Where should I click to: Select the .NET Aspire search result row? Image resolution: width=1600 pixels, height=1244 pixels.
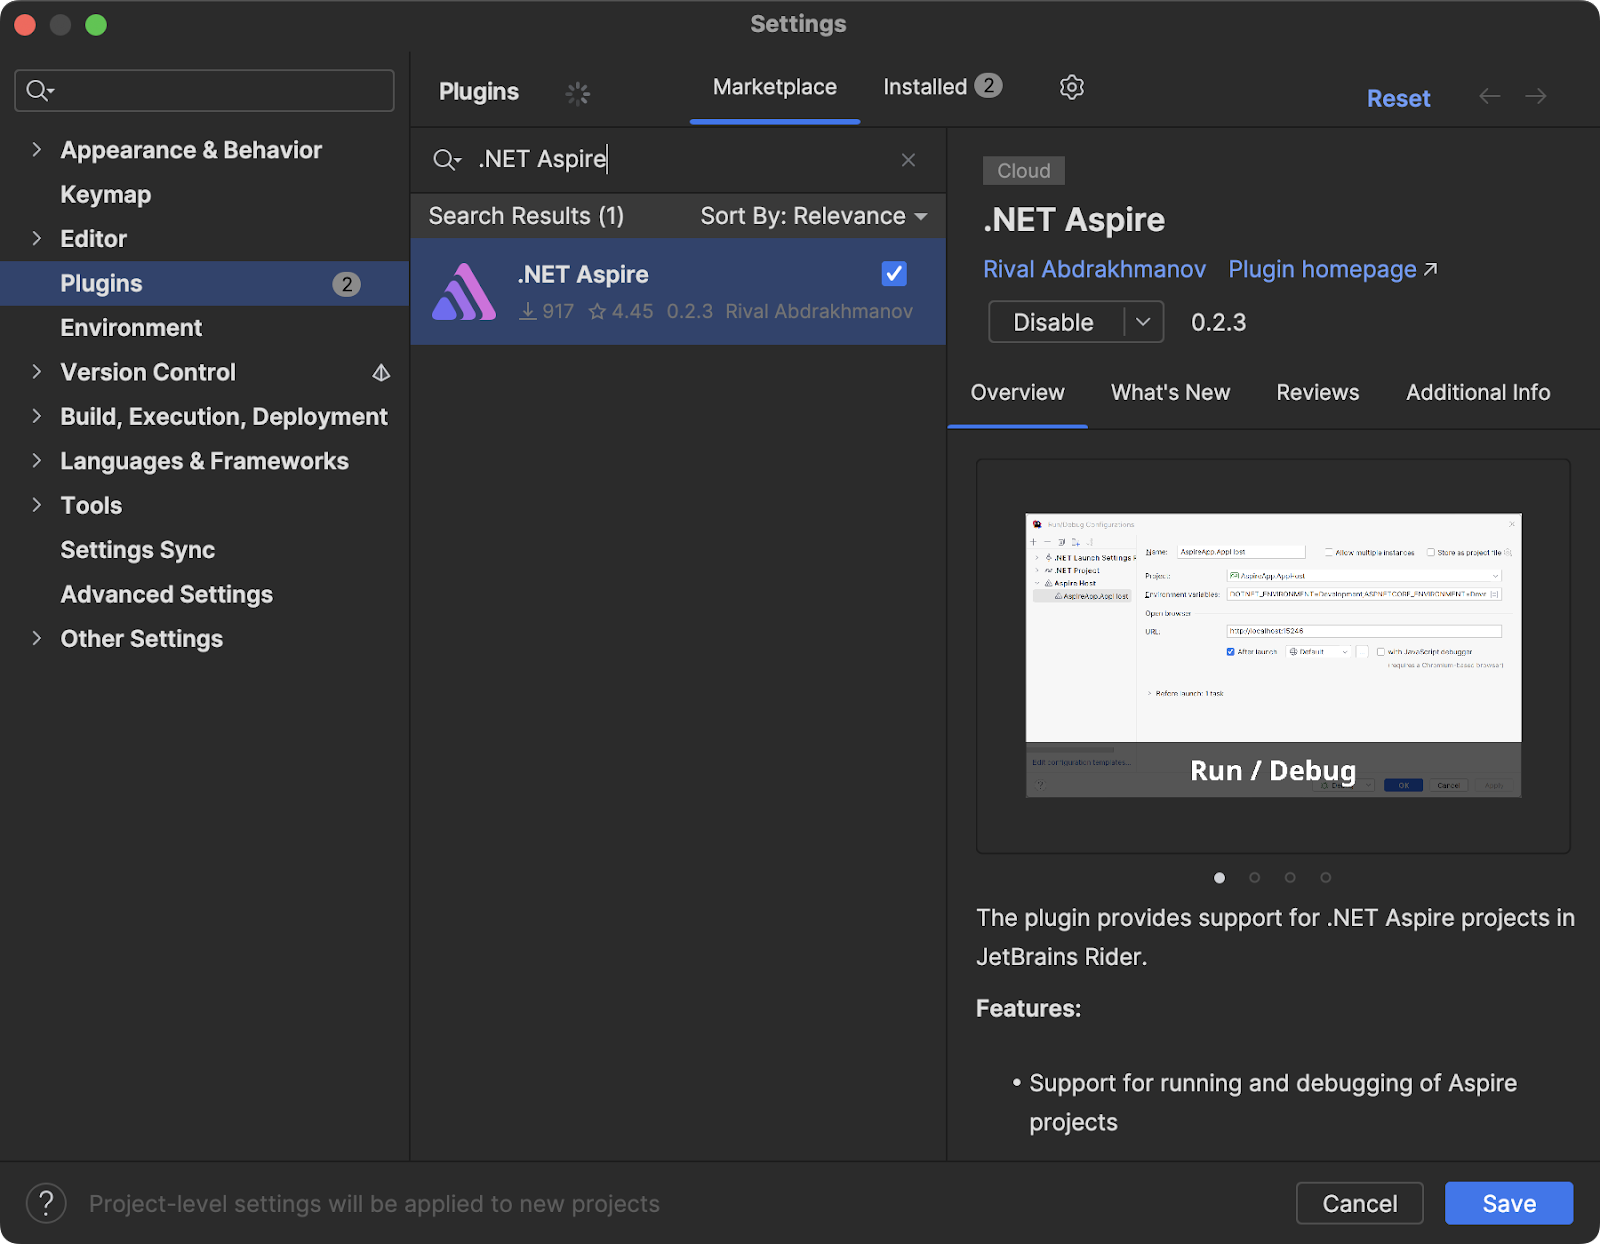point(678,291)
